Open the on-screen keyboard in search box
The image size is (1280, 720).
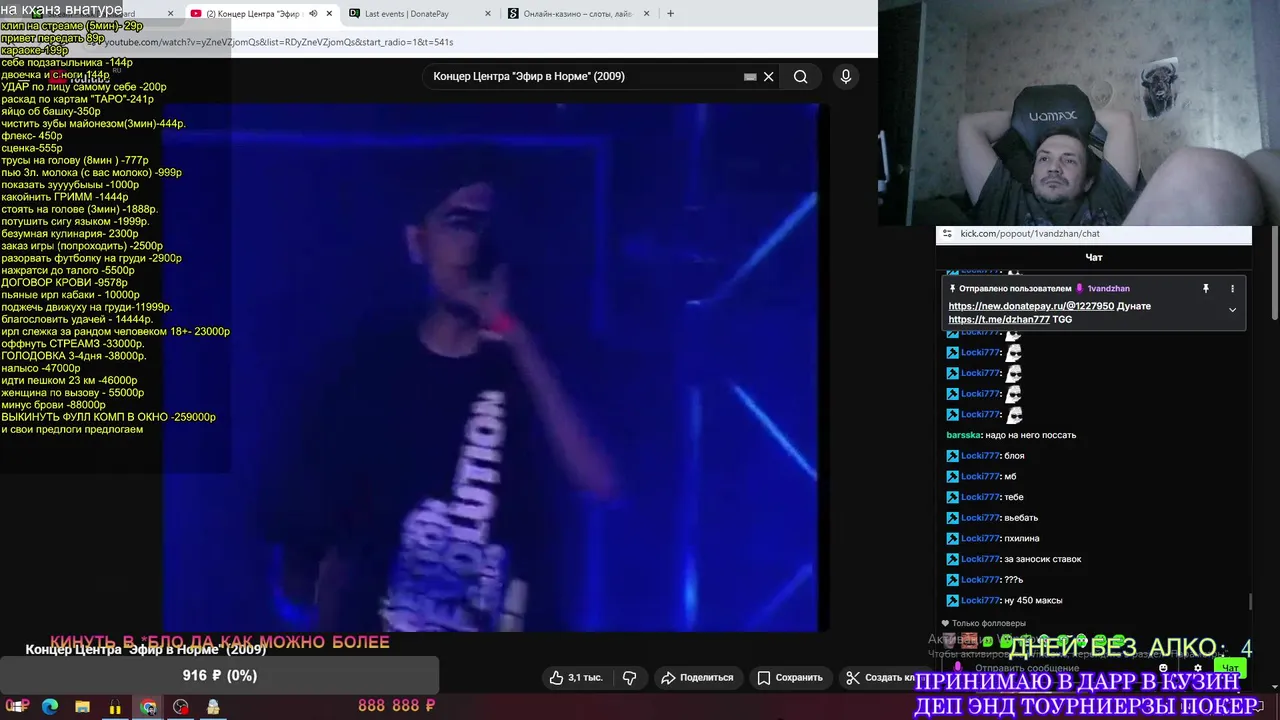coord(750,77)
